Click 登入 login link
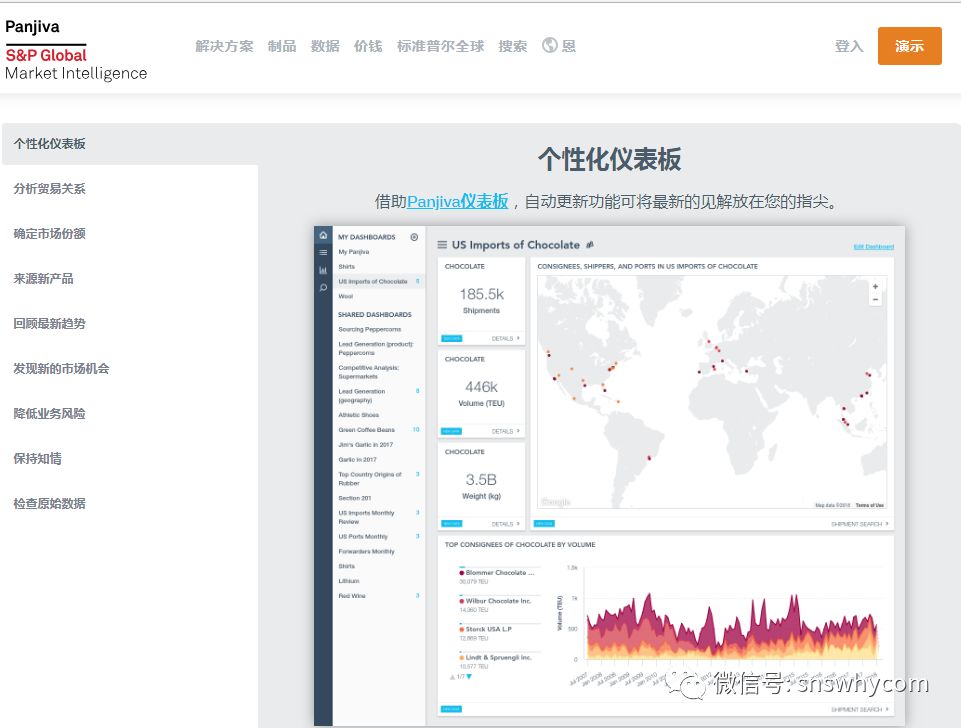The width and height of the screenshot is (961, 728). click(x=848, y=46)
